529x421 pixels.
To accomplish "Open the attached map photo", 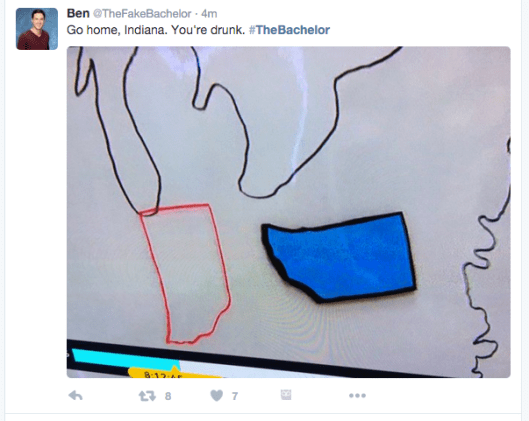I will click(x=288, y=212).
